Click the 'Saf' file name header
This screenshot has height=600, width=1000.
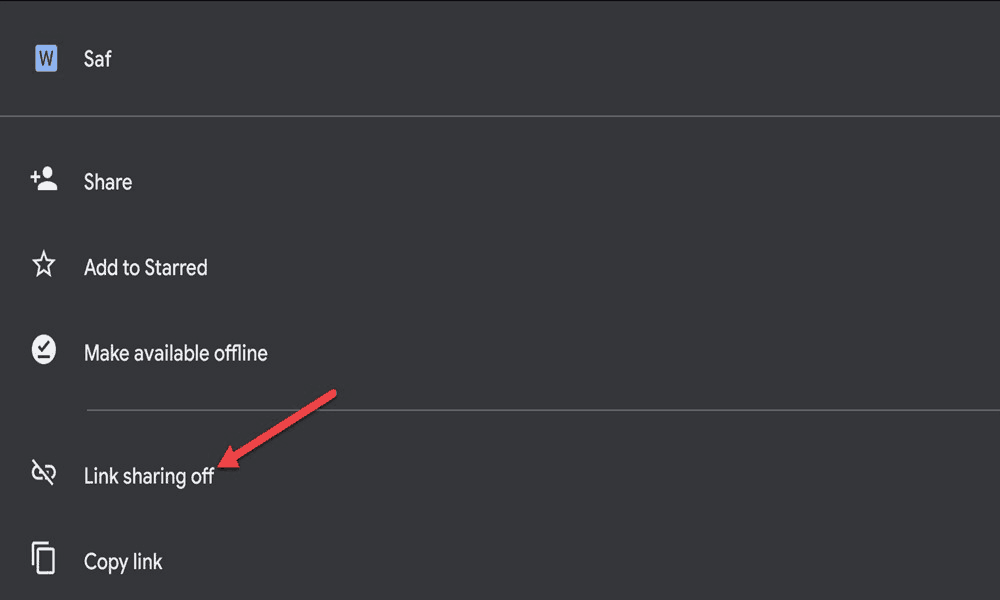[x=98, y=59]
